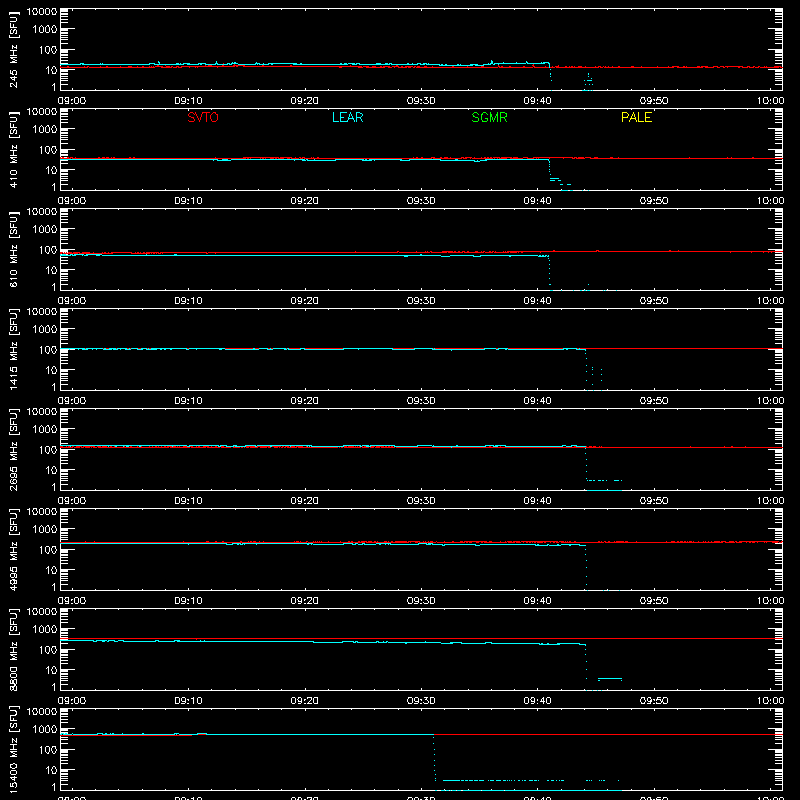Click 09:30 tick label under 1415 MHz panel
This screenshot has height=800, width=800.
coord(421,401)
